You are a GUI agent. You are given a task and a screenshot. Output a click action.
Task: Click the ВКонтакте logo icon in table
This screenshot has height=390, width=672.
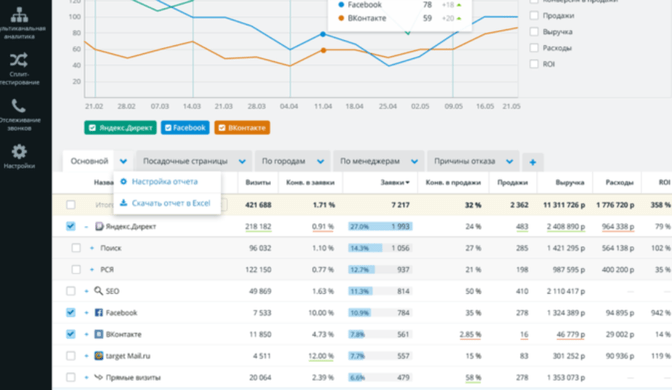(99, 334)
